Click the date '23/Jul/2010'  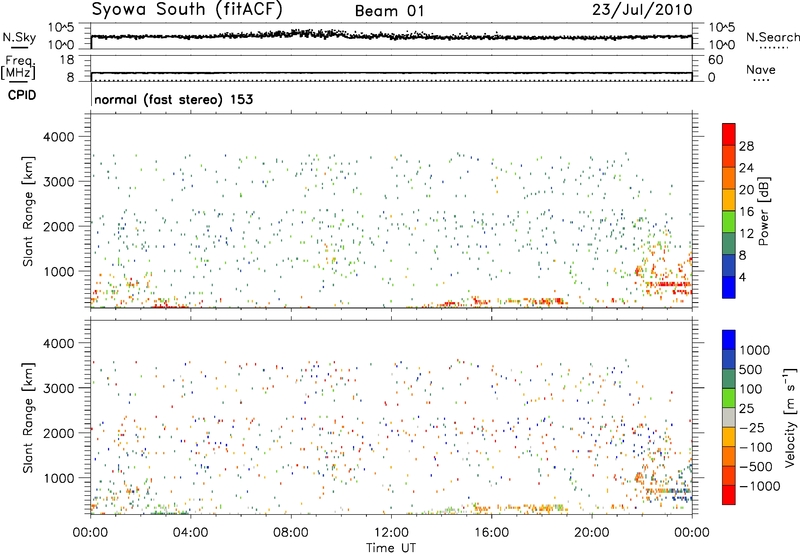tap(642, 10)
